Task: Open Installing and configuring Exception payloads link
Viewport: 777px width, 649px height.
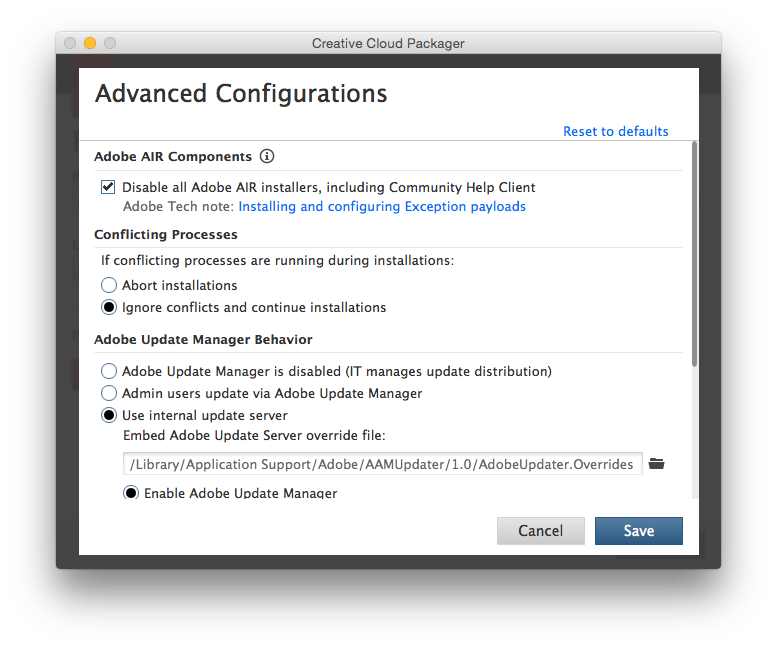Action: click(x=382, y=206)
